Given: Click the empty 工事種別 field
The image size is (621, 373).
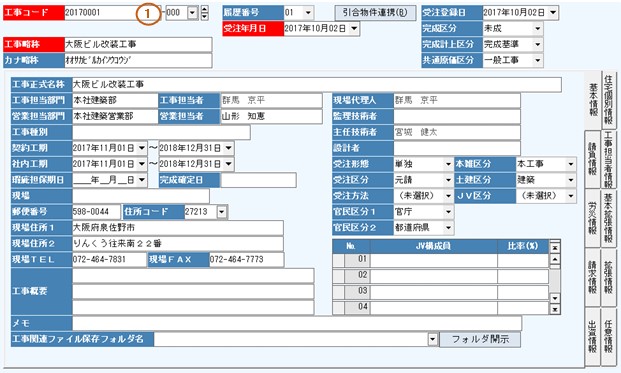Looking at the screenshot, I should click(161, 132).
